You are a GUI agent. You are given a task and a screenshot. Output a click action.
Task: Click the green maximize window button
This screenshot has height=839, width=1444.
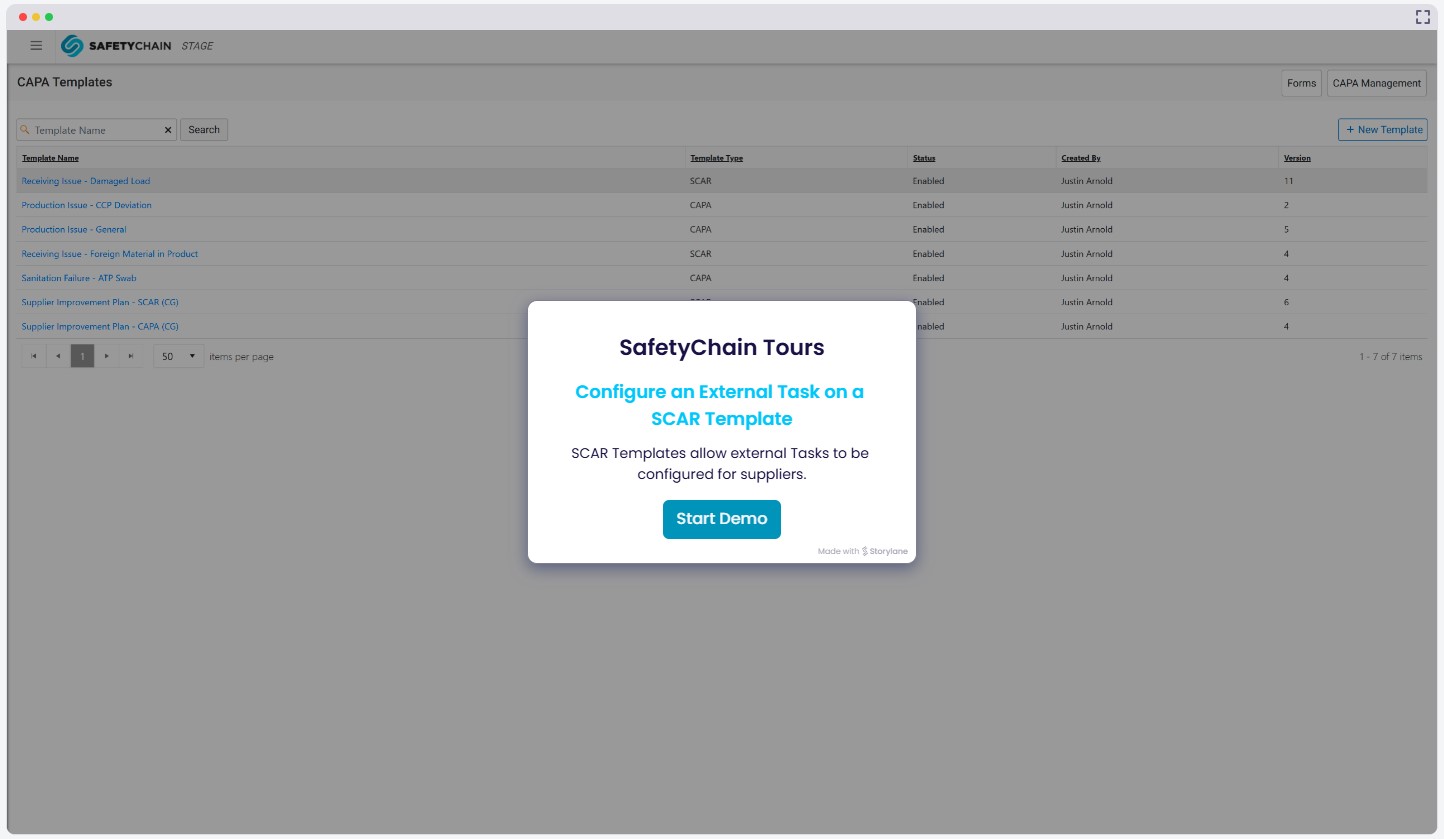(49, 17)
